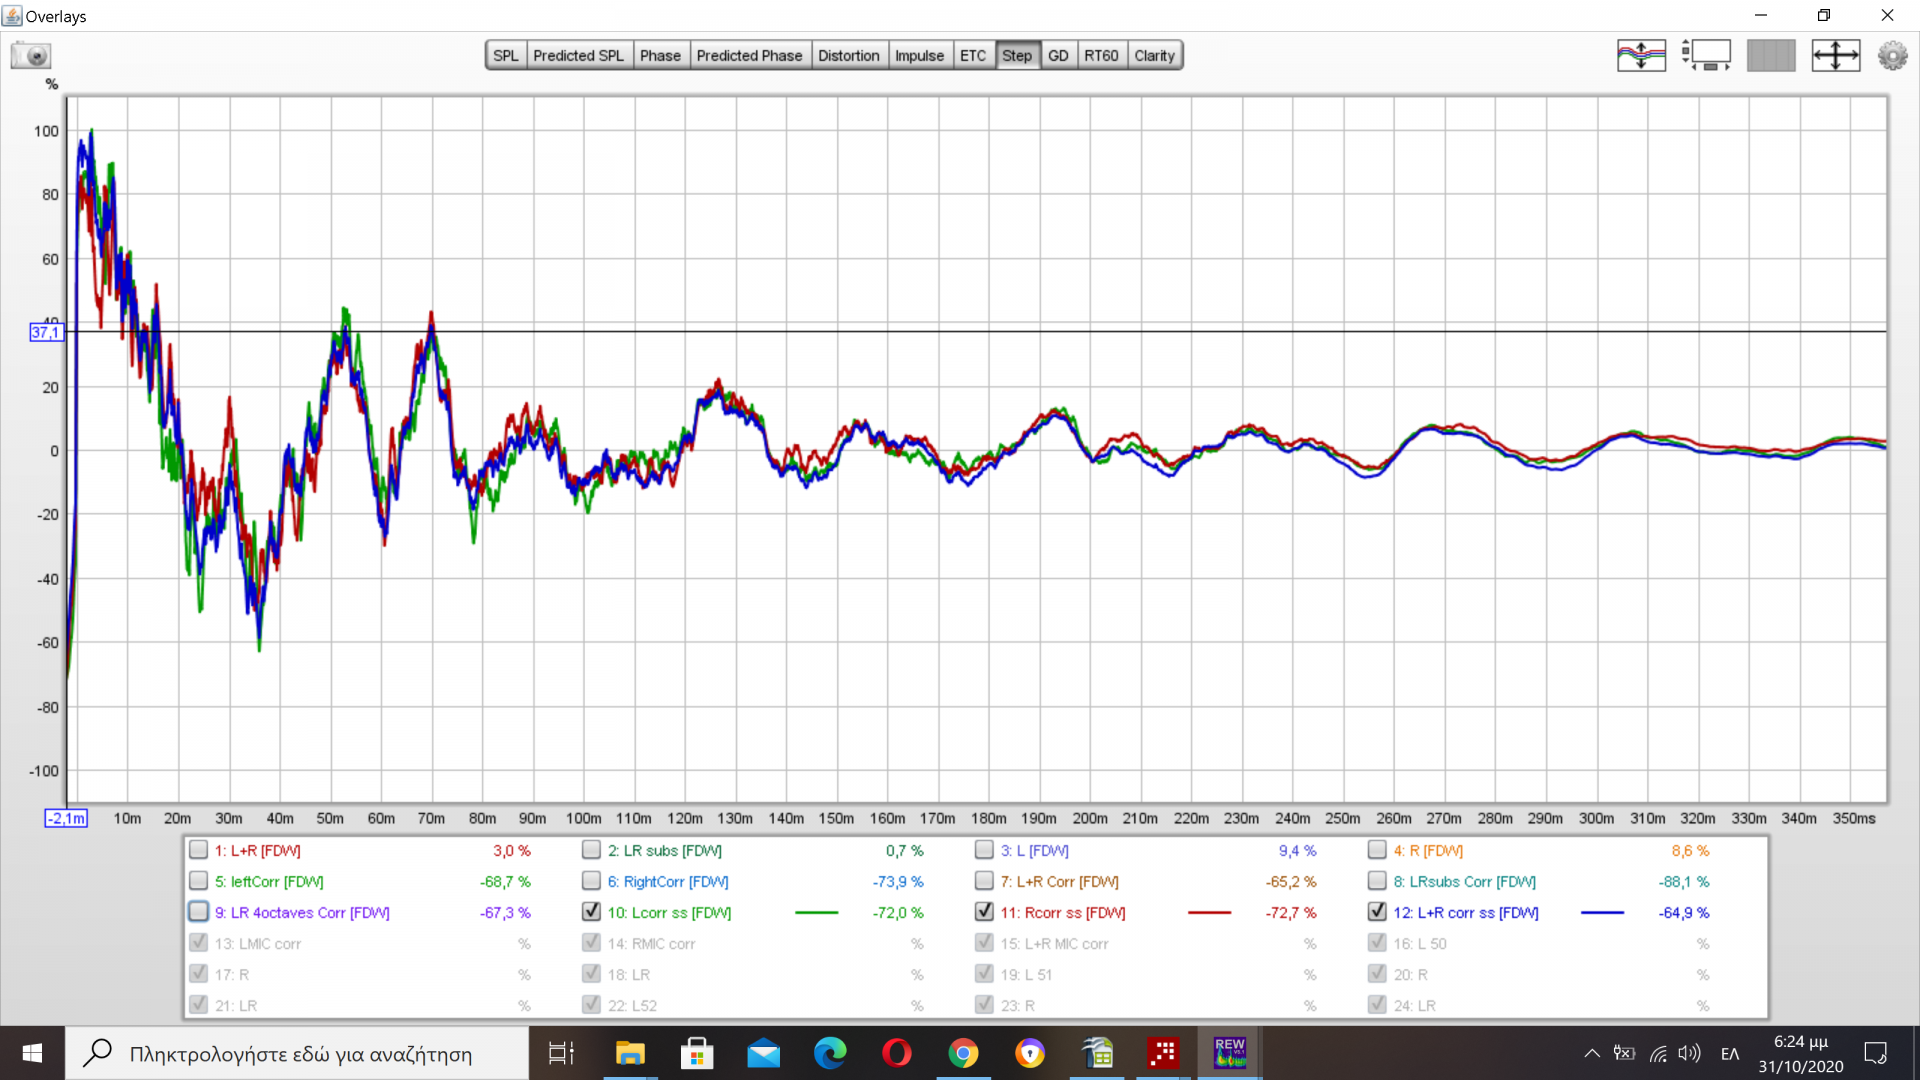Open the EΛ language selector

click(1729, 1053)
